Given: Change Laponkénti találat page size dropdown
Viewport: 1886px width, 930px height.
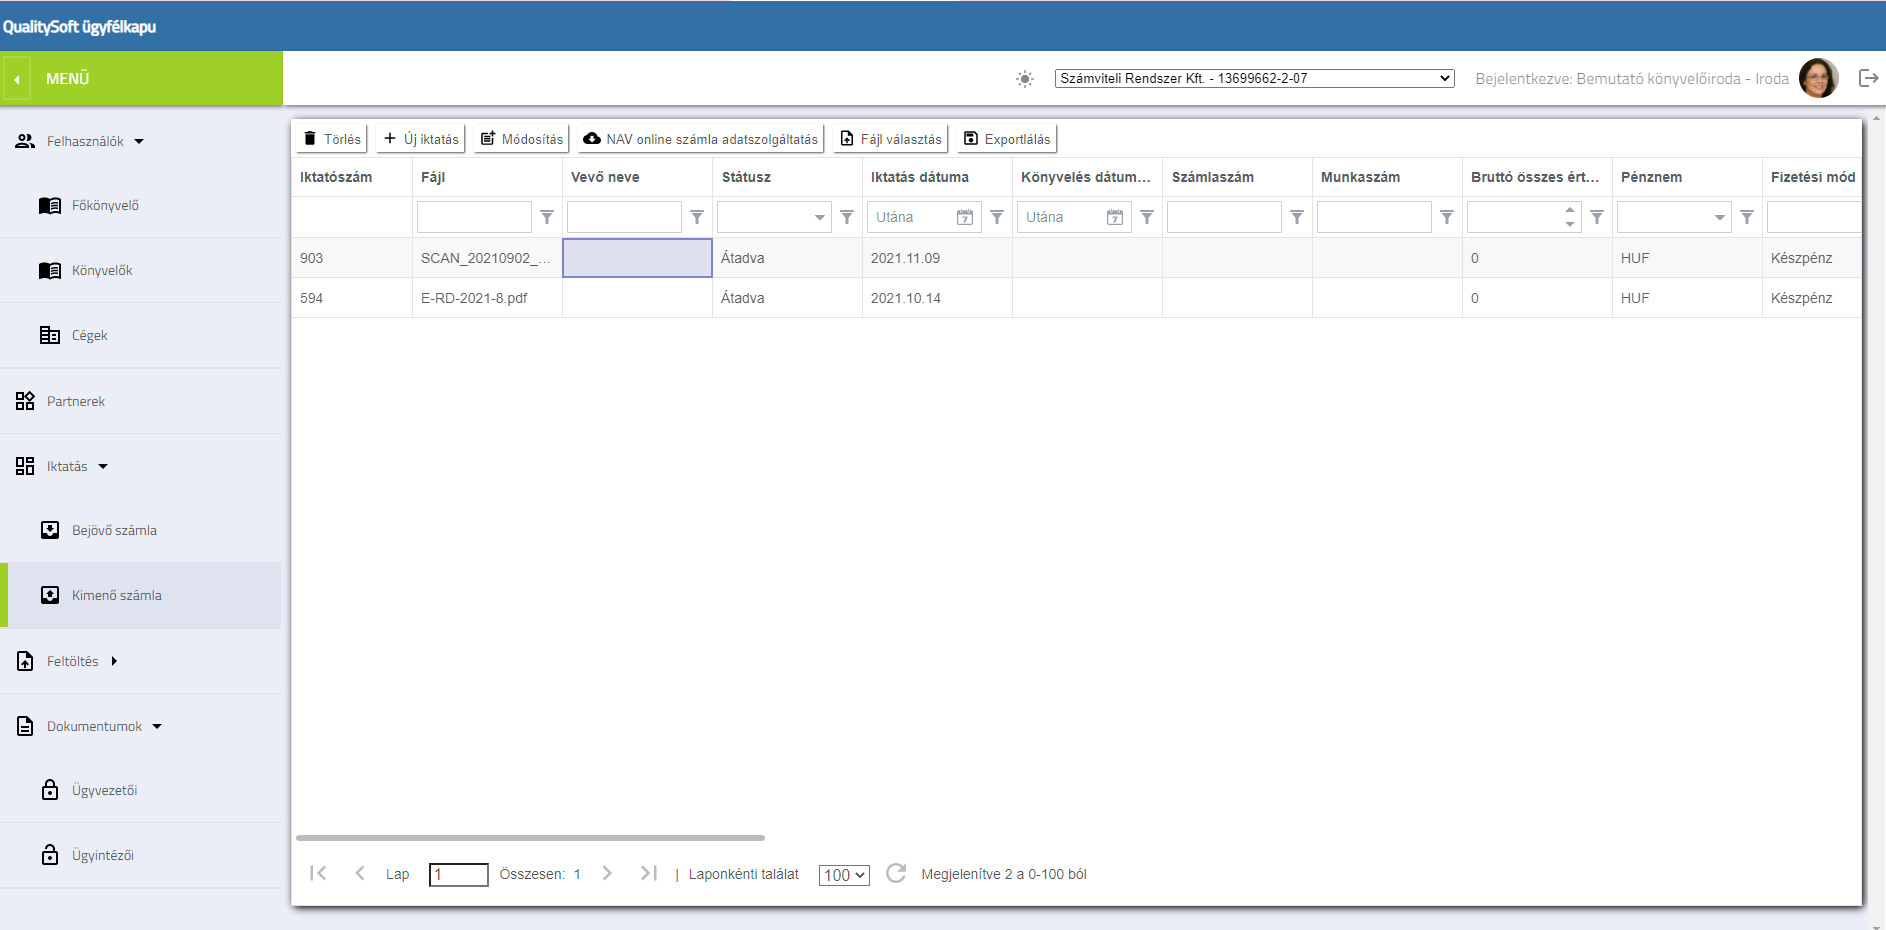Looking at the screenshot, I should pyautogui.click(x=844, y=875).
